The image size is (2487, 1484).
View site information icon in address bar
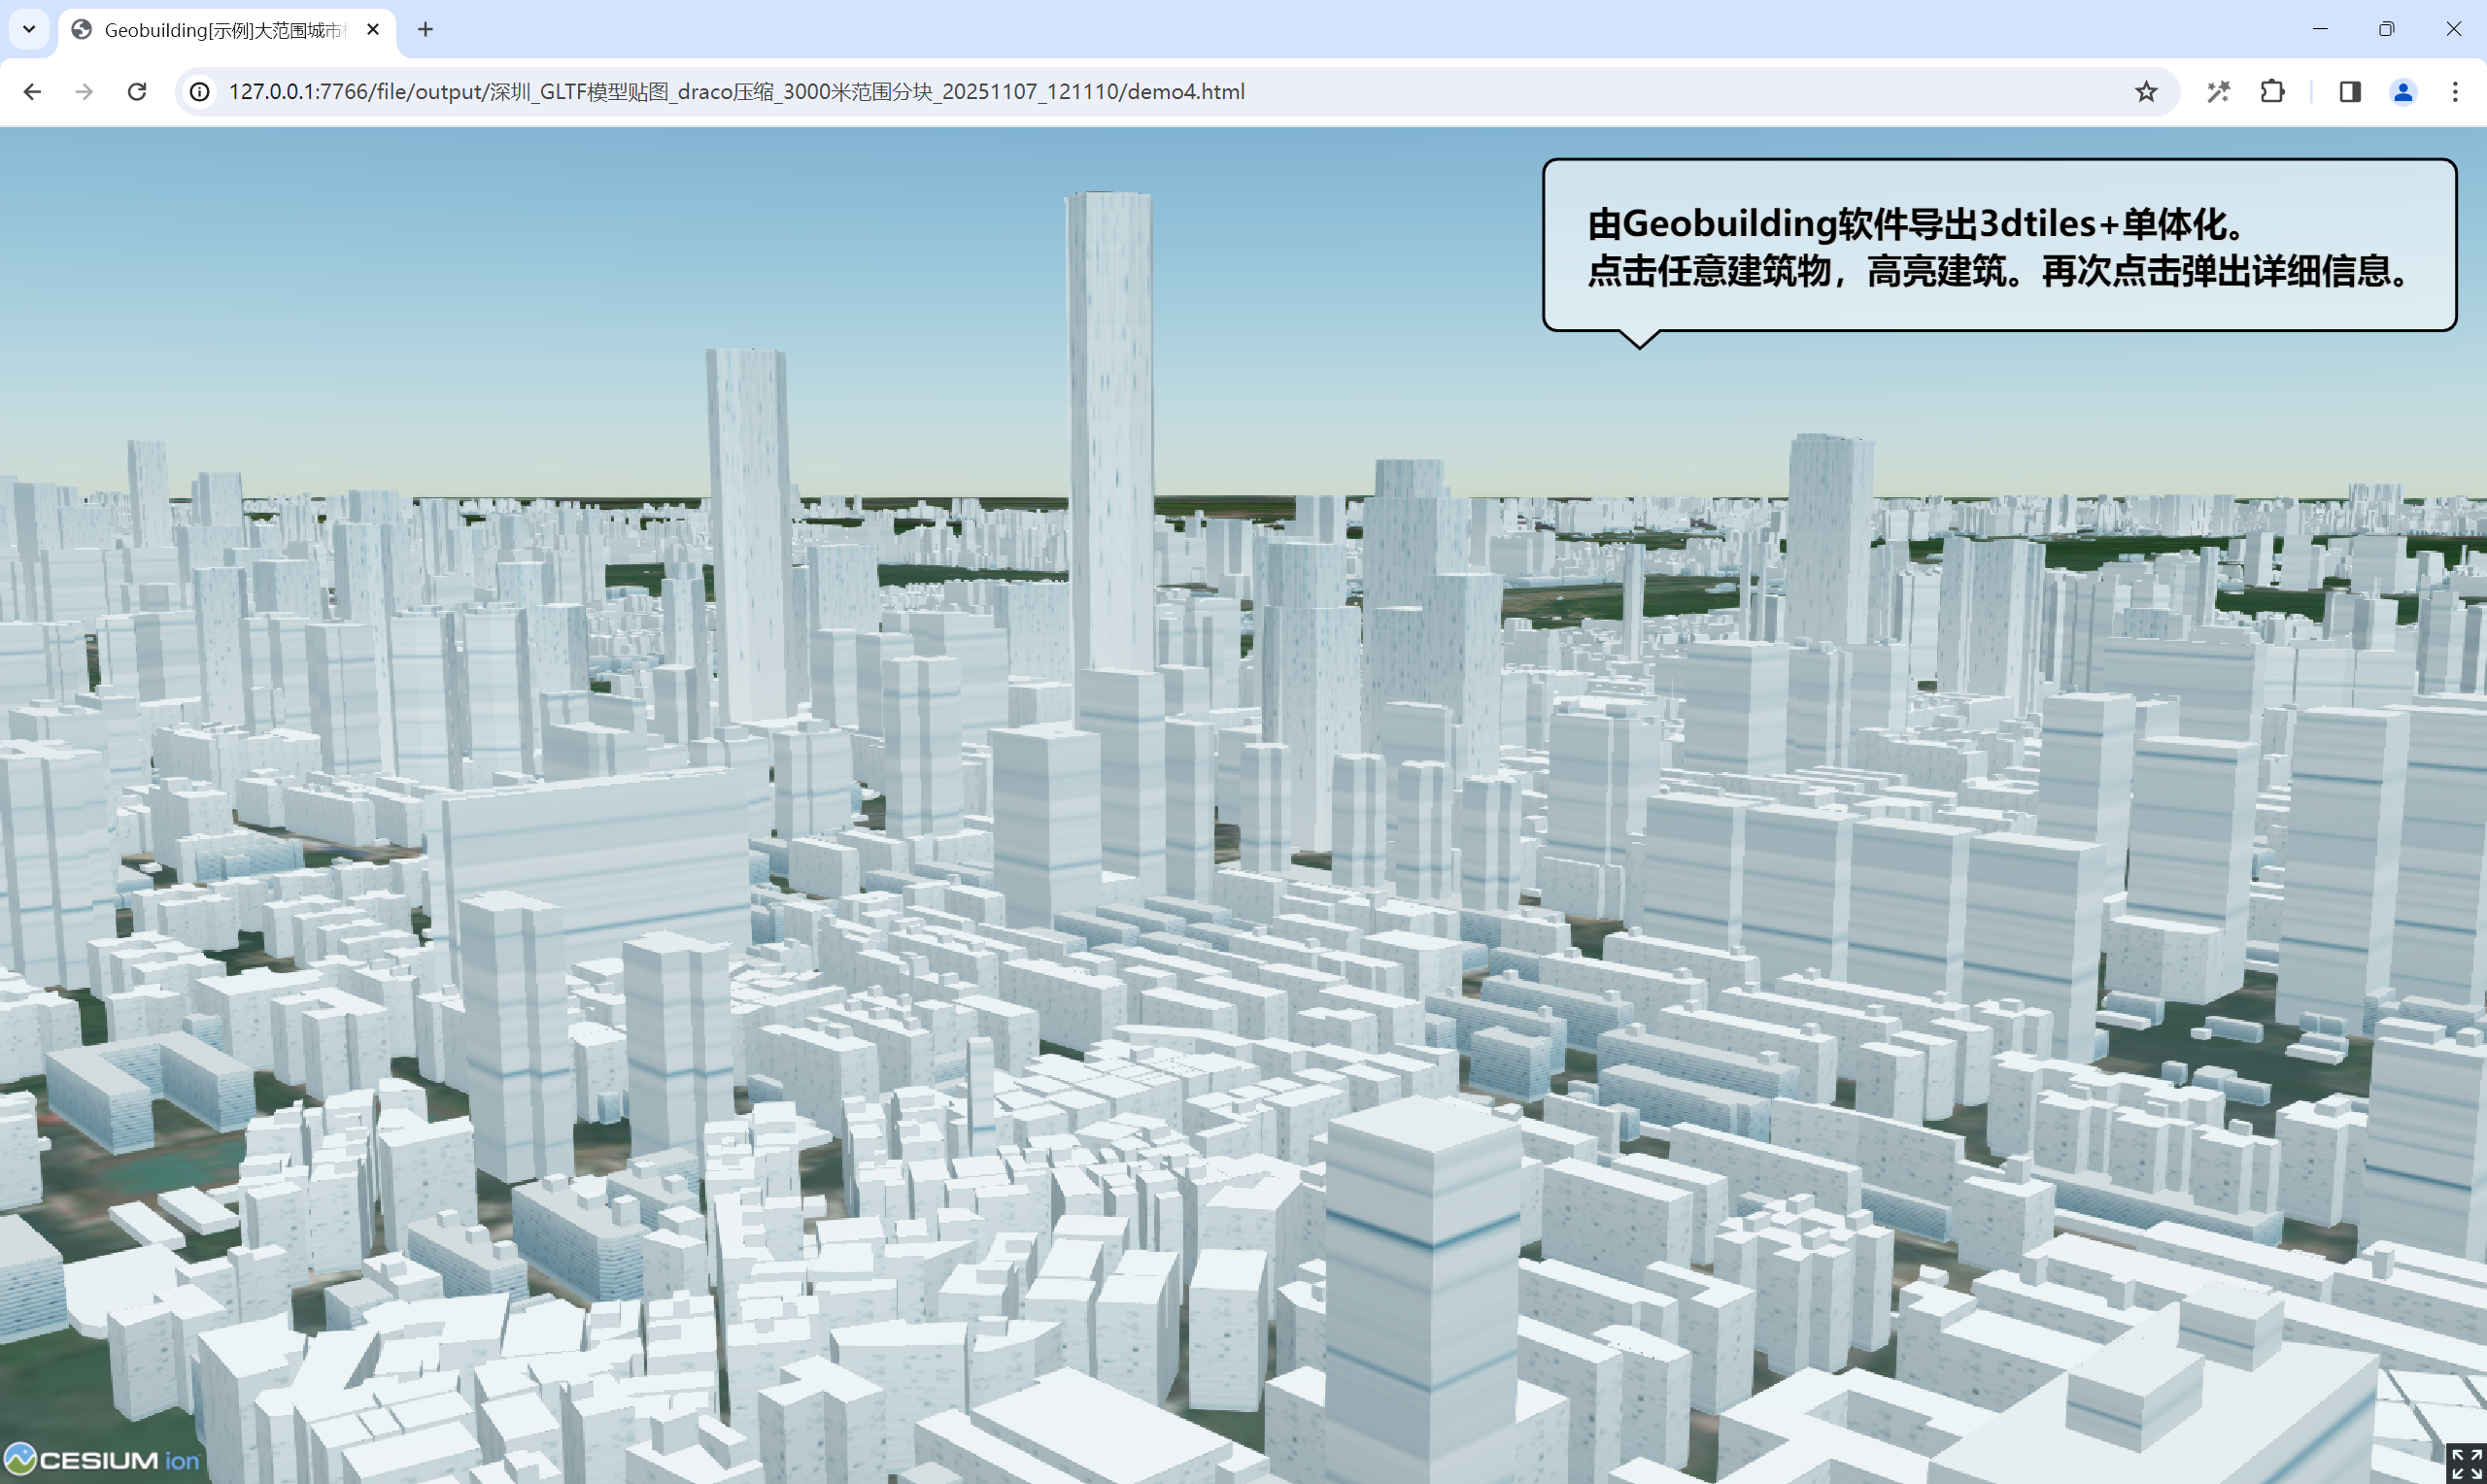pos(200,92)
